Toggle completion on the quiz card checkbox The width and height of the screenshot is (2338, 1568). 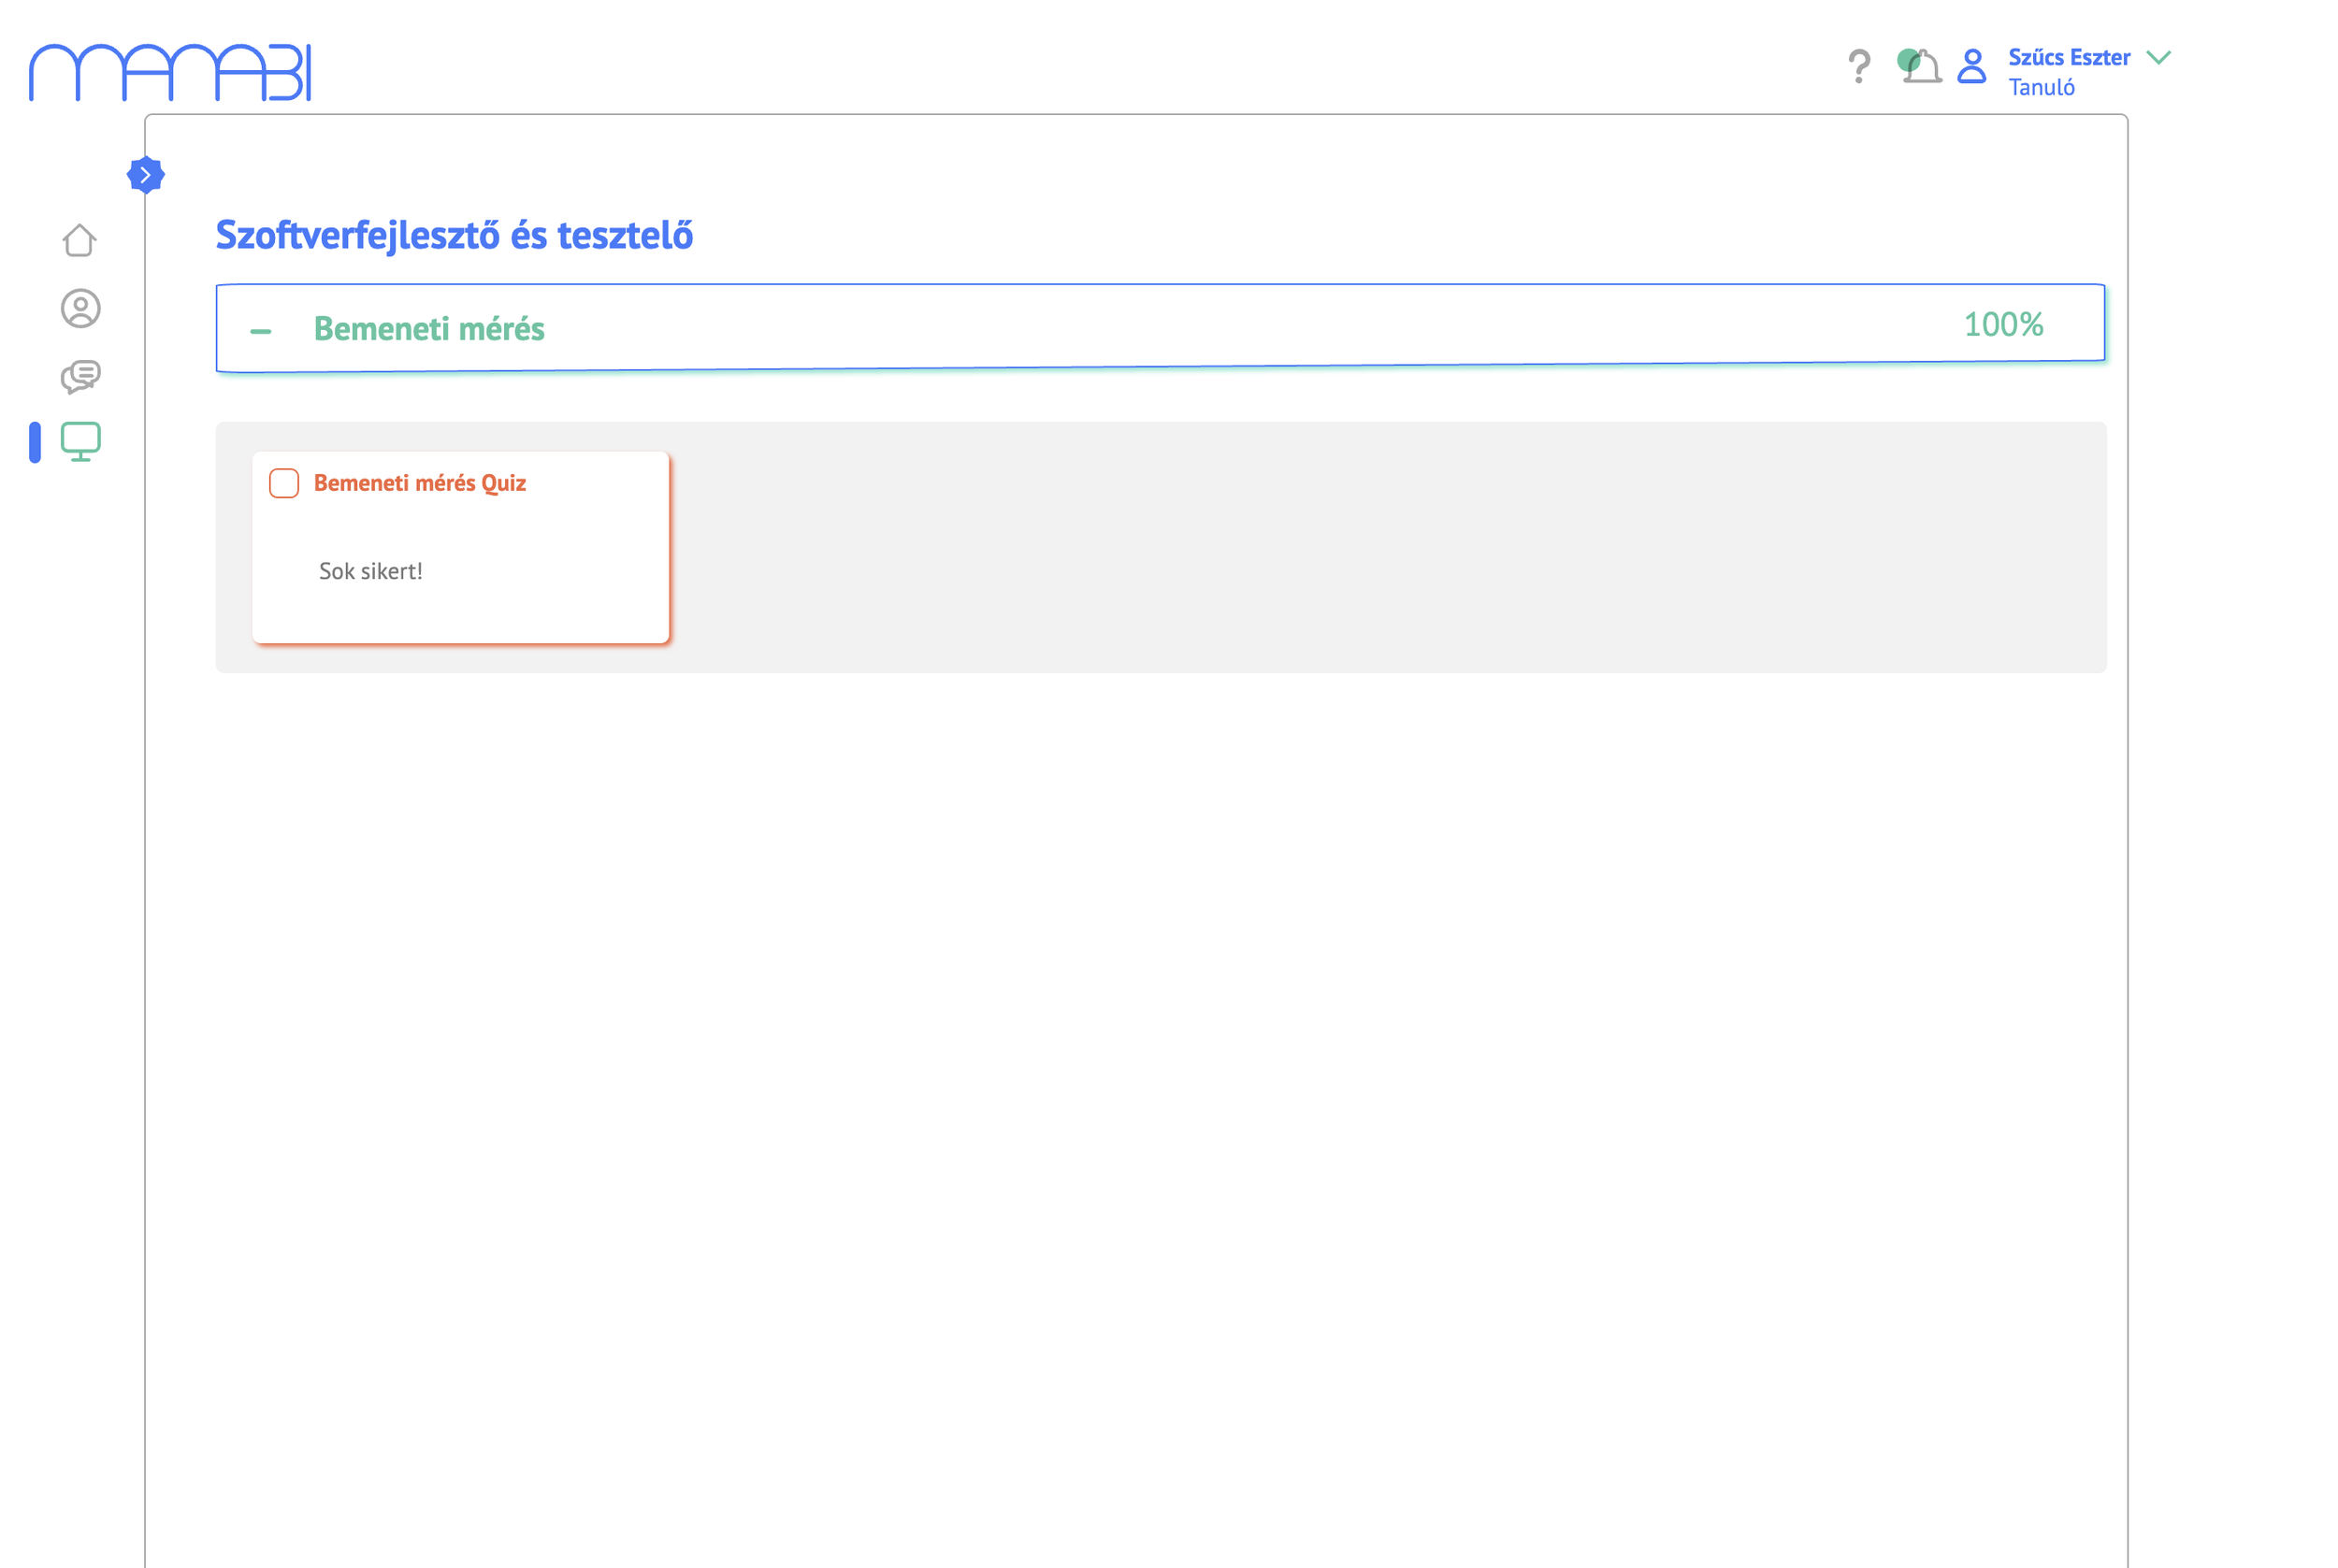click(283, 483)
